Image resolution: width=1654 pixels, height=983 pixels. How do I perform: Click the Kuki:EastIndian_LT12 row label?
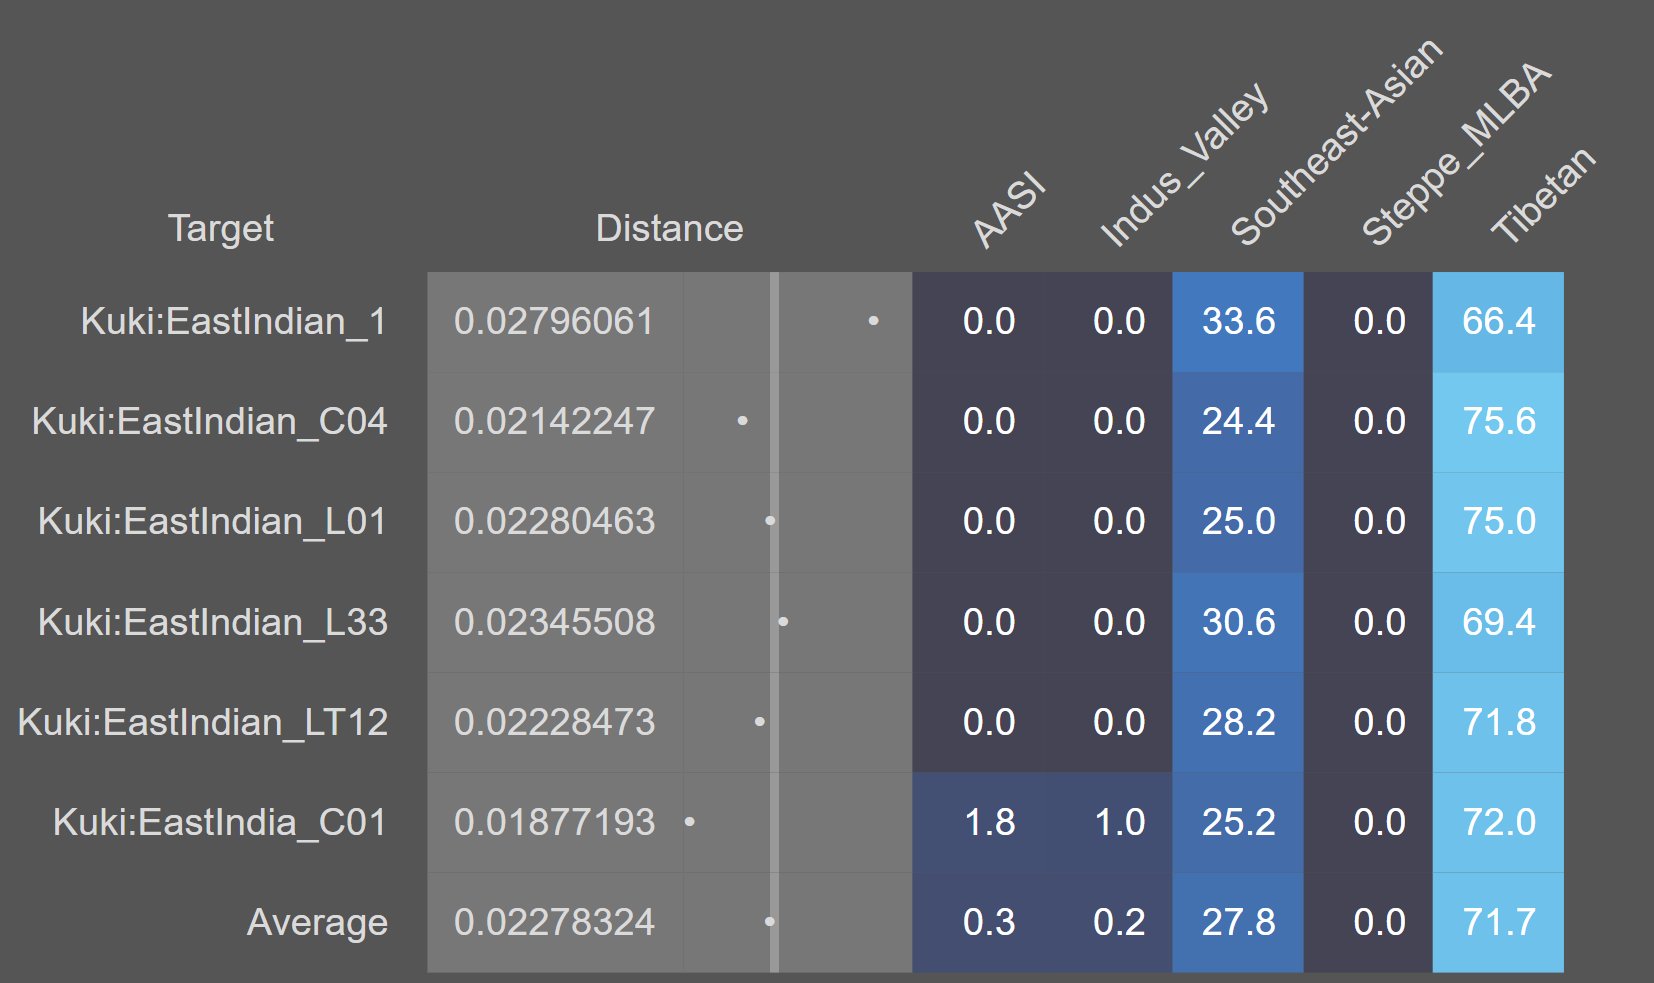[x=202, y=722]
